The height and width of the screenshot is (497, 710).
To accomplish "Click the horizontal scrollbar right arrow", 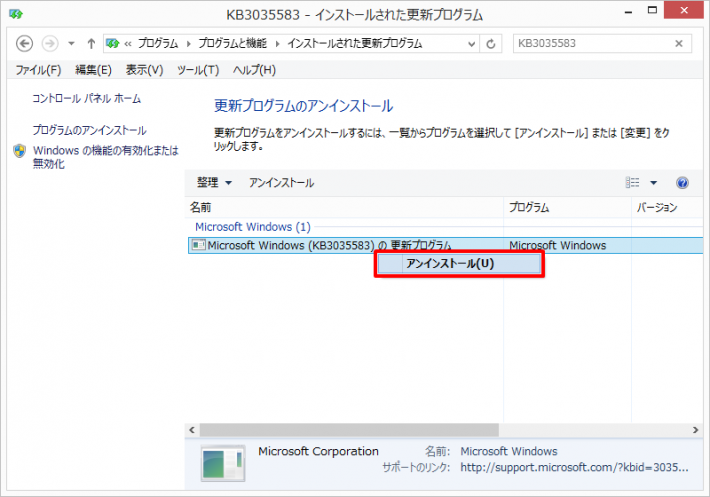I will pyautogui.click(x=696, y=430).
